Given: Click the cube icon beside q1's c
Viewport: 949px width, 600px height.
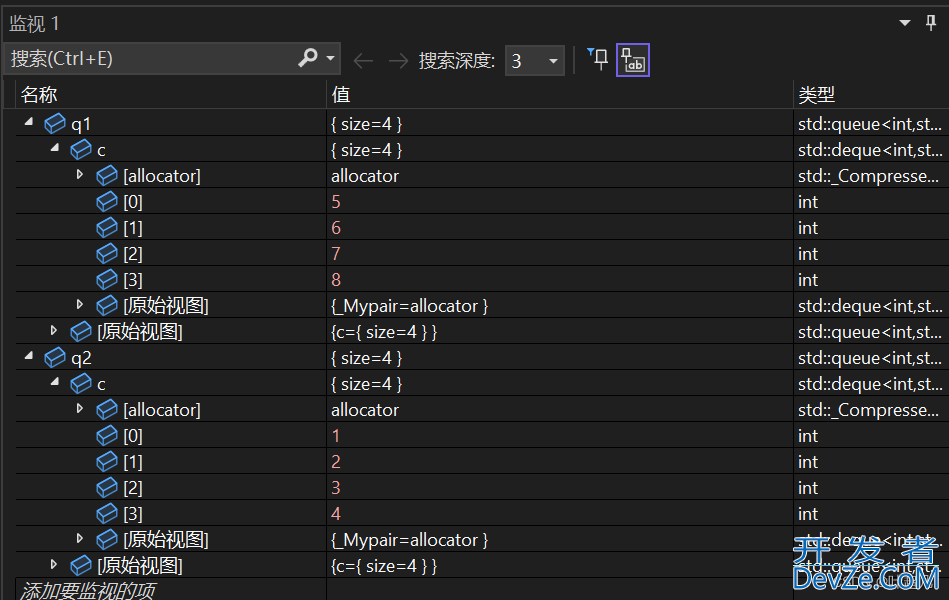Looking at the screenshot, I should point(81,150).
